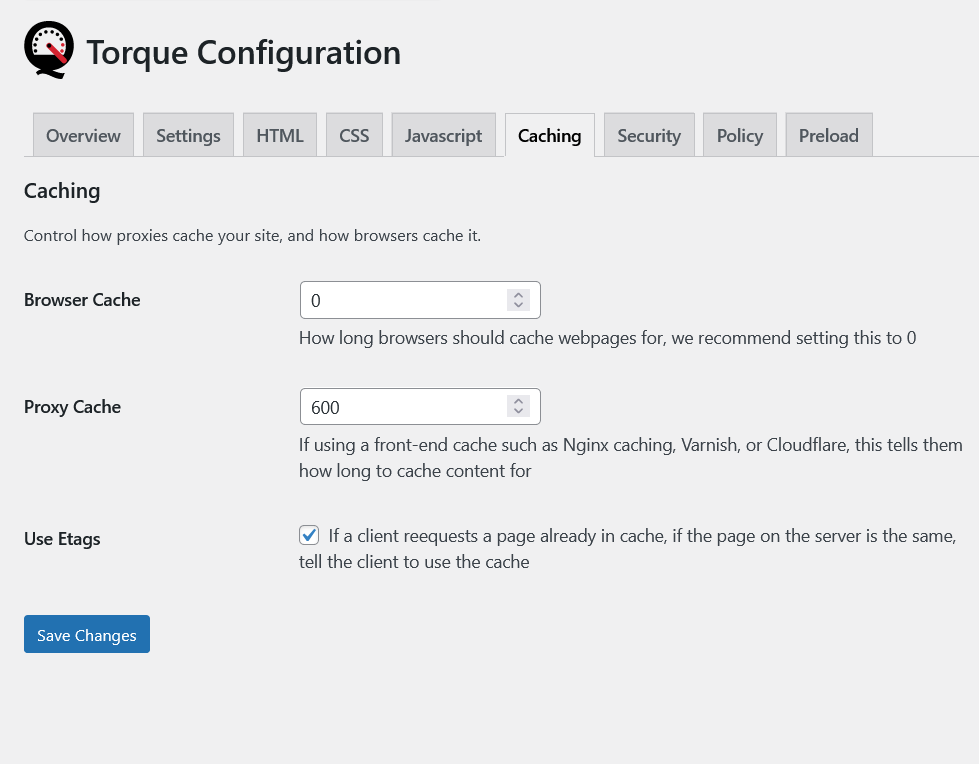The height and width of the screenshot is (764, 979).
Task: Decrease Browser Cache value with down arrow
Action: click(x=518, y=305)
